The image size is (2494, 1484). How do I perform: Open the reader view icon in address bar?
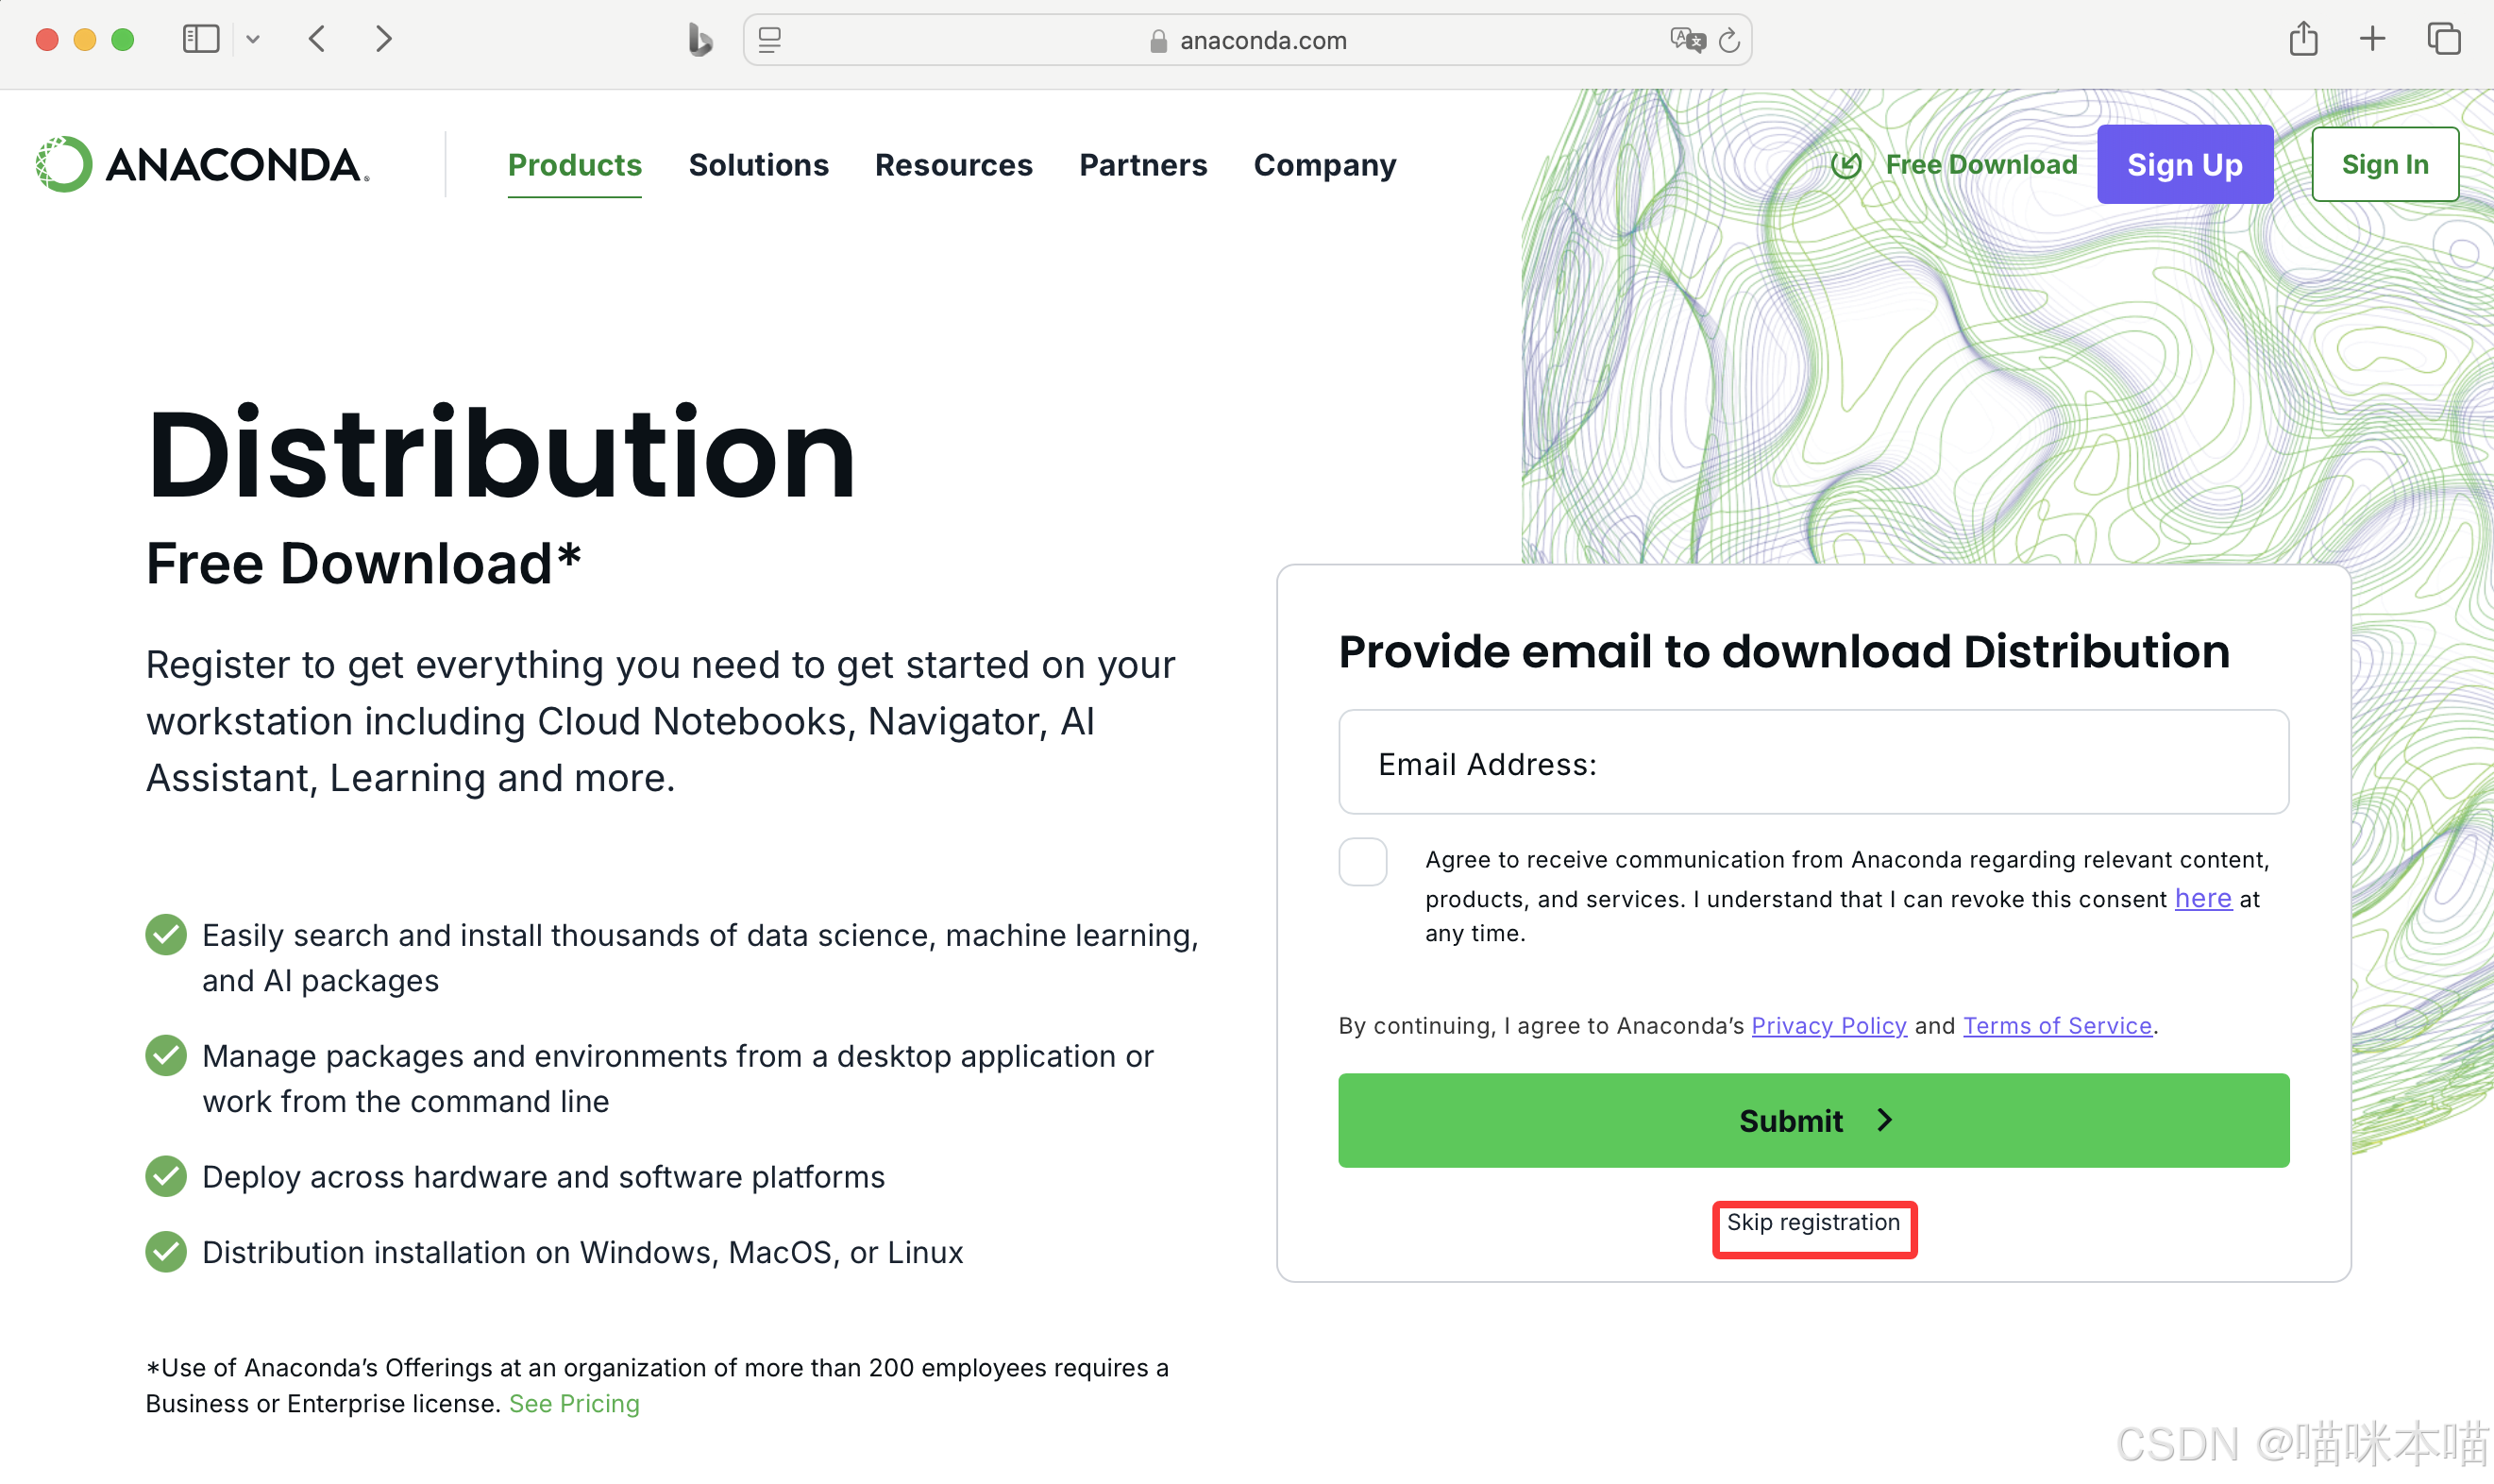coord(769,40)
